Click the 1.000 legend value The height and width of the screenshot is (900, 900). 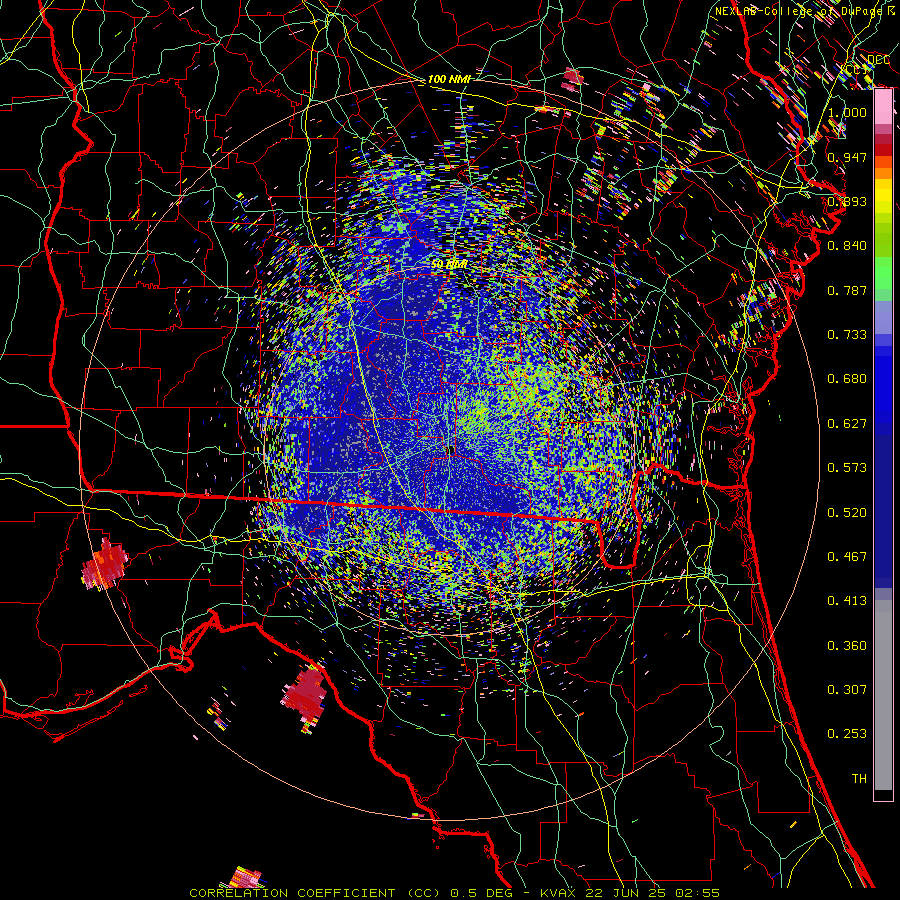tap(847, 112)
